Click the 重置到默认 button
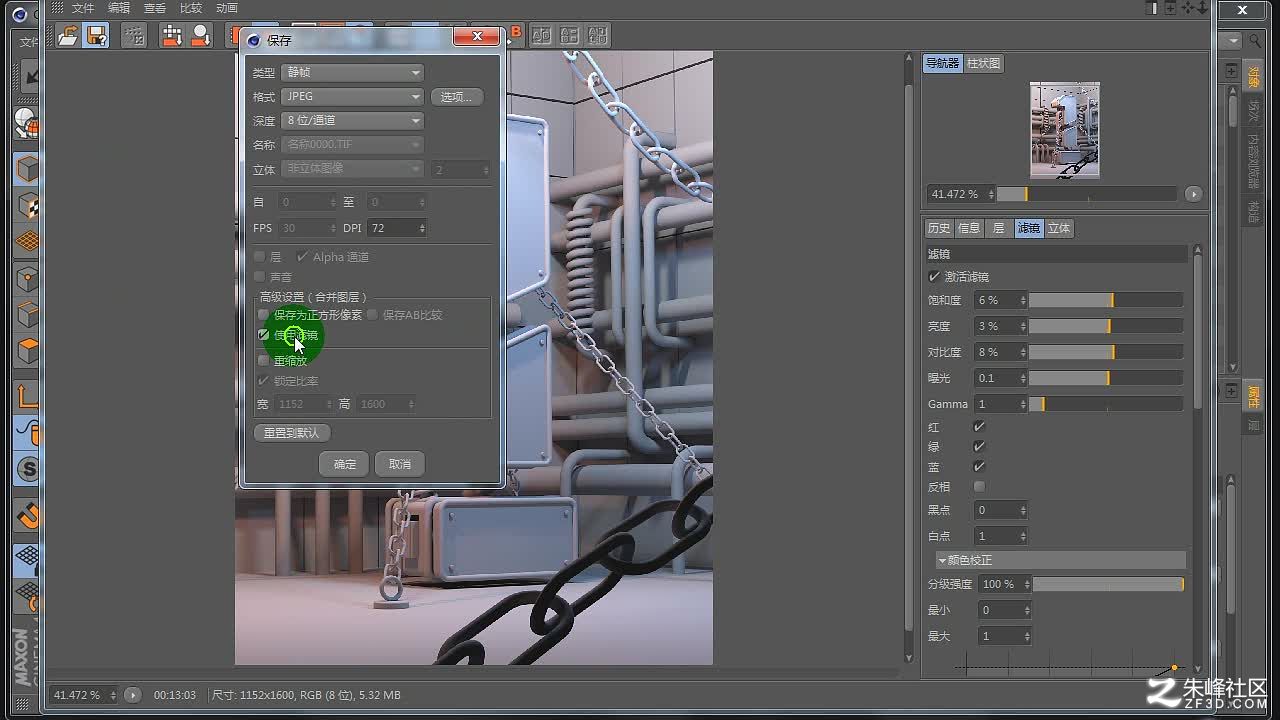 point(292,433)
